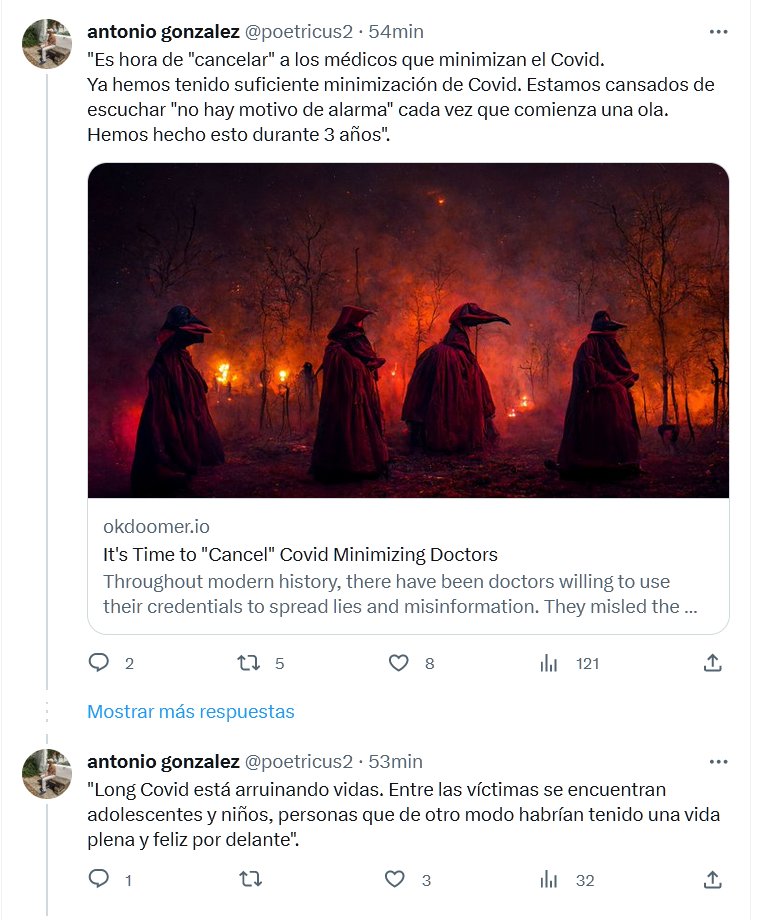
Task: Open antonio gonzalez profile from first tweet
Action: (x=163, y=32)
